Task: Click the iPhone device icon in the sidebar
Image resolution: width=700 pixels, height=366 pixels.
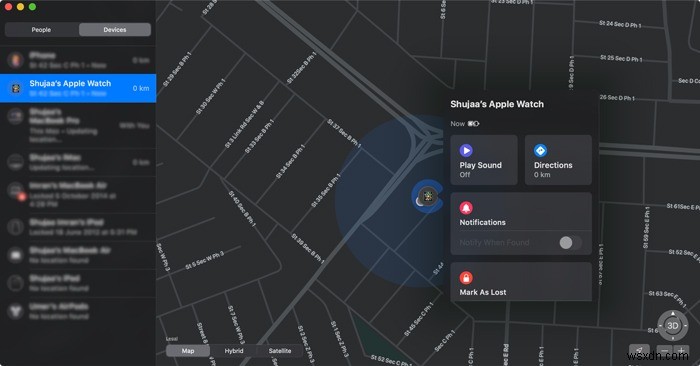Action: pos(16,60)
